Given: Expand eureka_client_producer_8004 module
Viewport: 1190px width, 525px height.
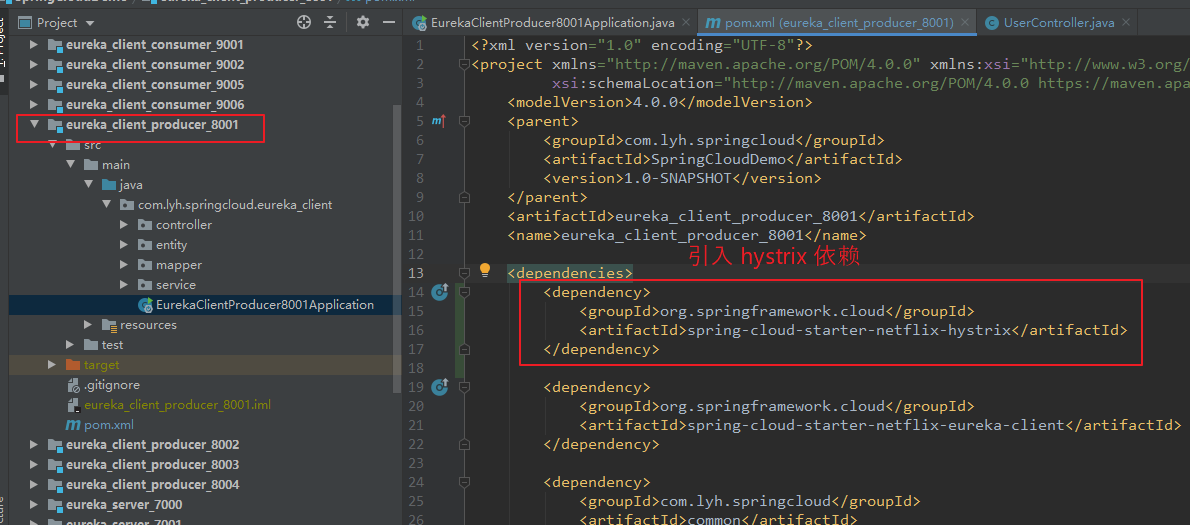Looking at the screenshot, I should coord(33,484).
